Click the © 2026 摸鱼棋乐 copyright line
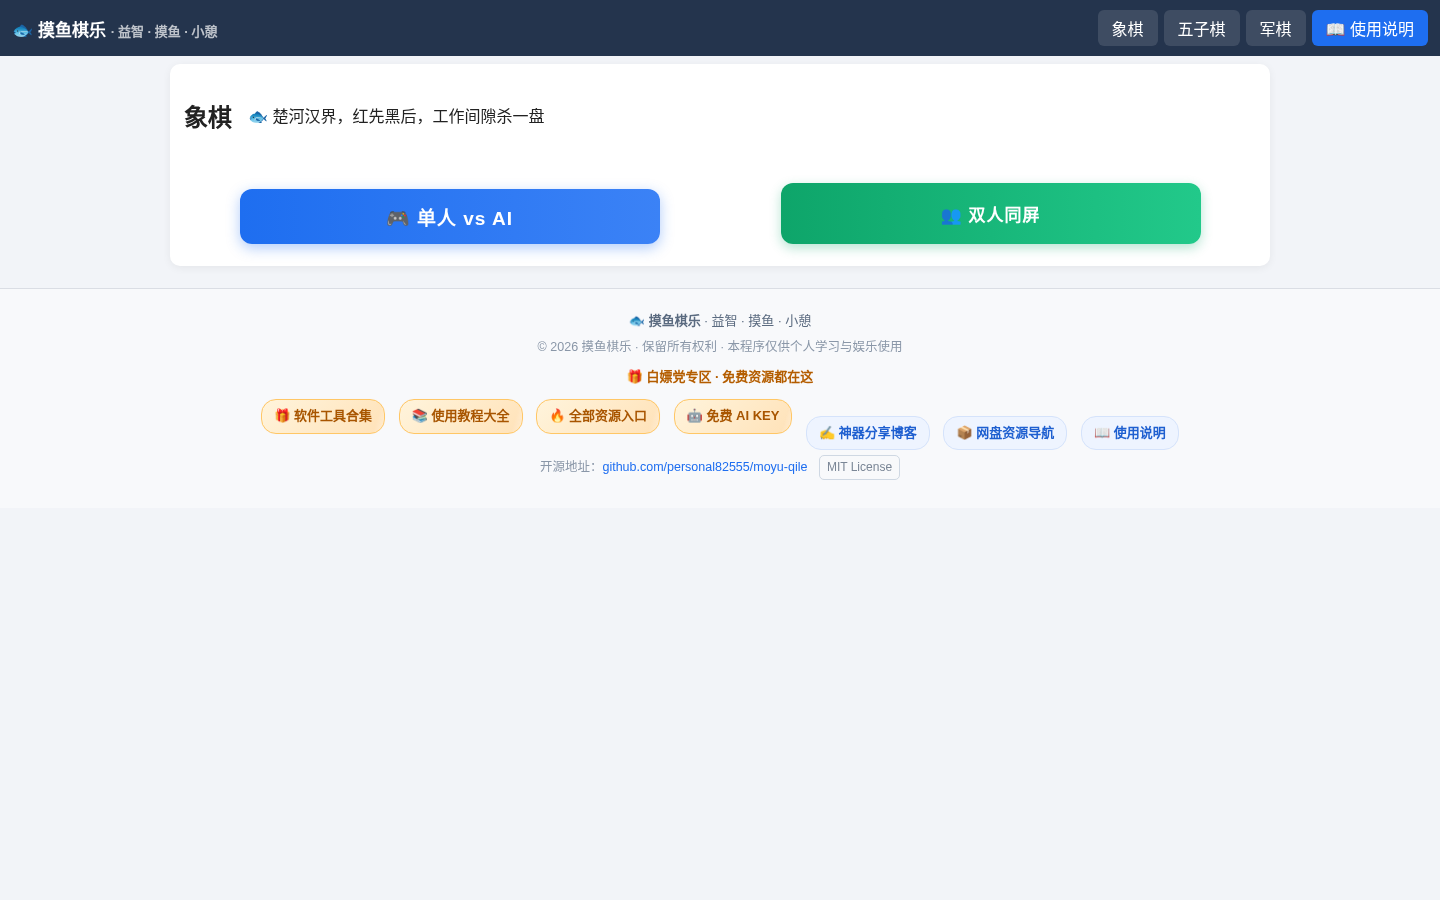This screenshot has height=900, width=1440. pos(719,346)
